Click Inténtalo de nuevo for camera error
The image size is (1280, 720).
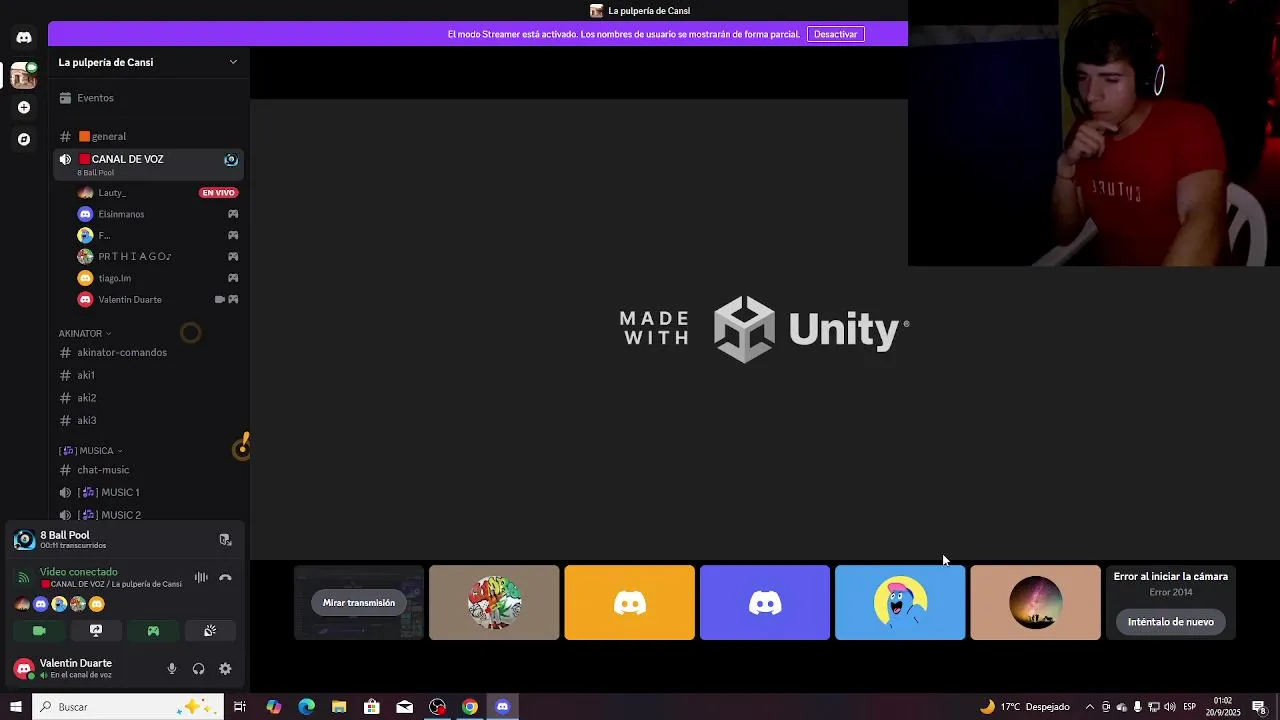coord(1170,622)
